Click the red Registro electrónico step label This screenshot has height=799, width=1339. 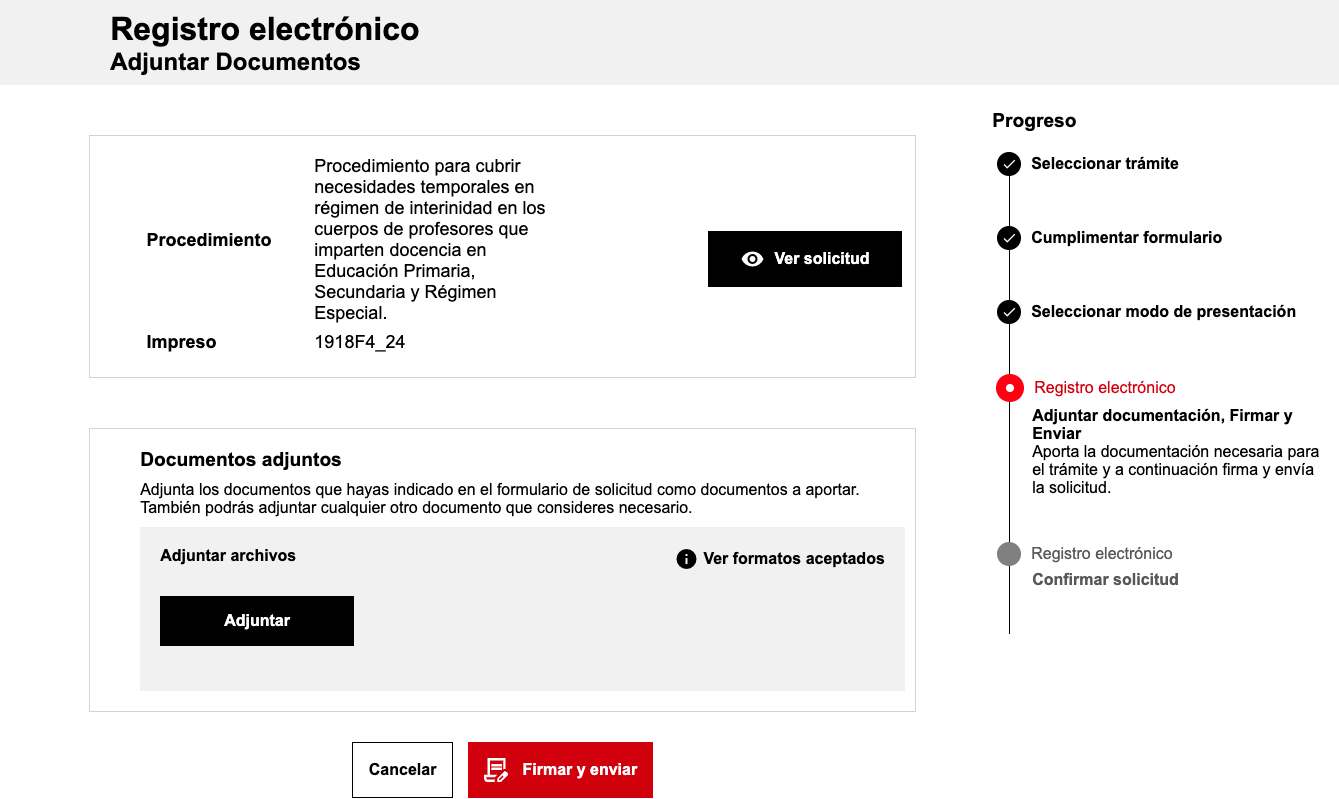click(x=1105, y=388)
